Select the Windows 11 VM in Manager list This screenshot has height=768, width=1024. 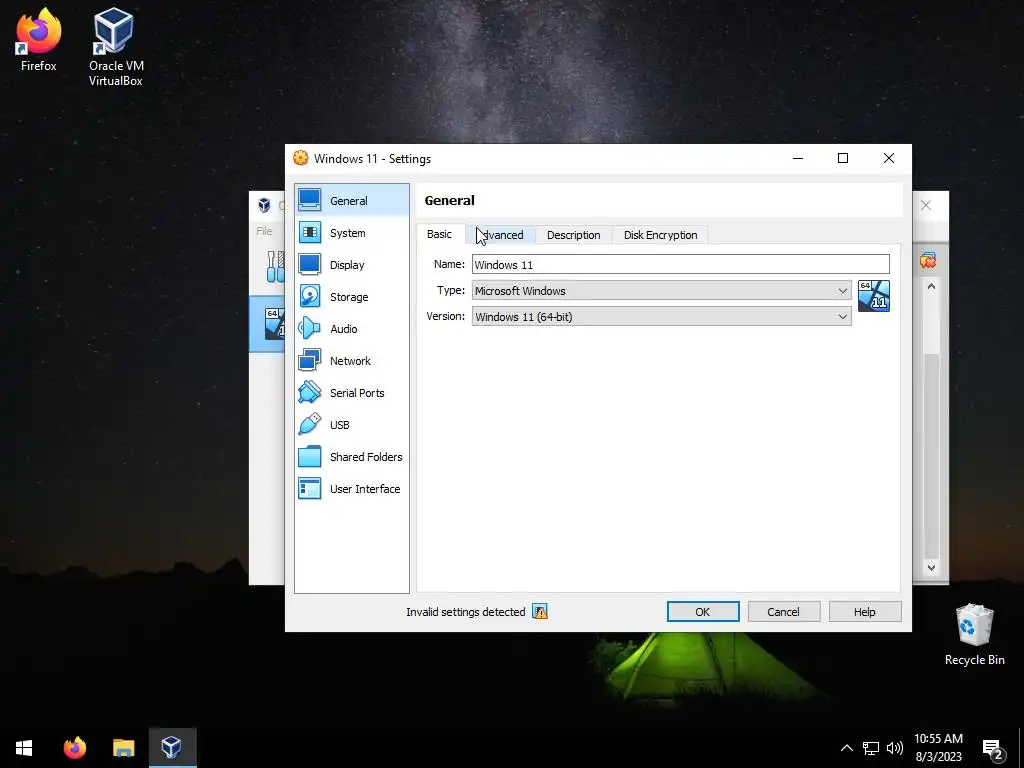267,324
